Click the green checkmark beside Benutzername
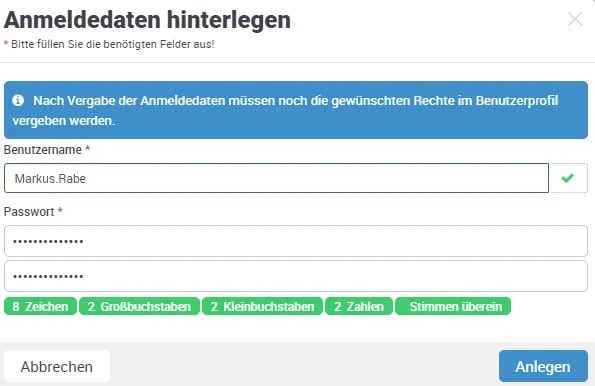 point(568,178)
